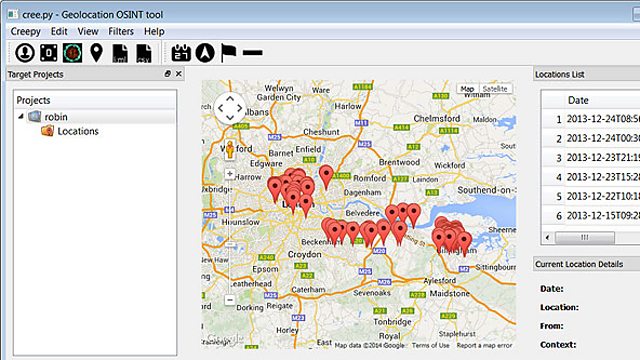Collapse the robin project tree node

pyautogui.click(x=21, y=117)
